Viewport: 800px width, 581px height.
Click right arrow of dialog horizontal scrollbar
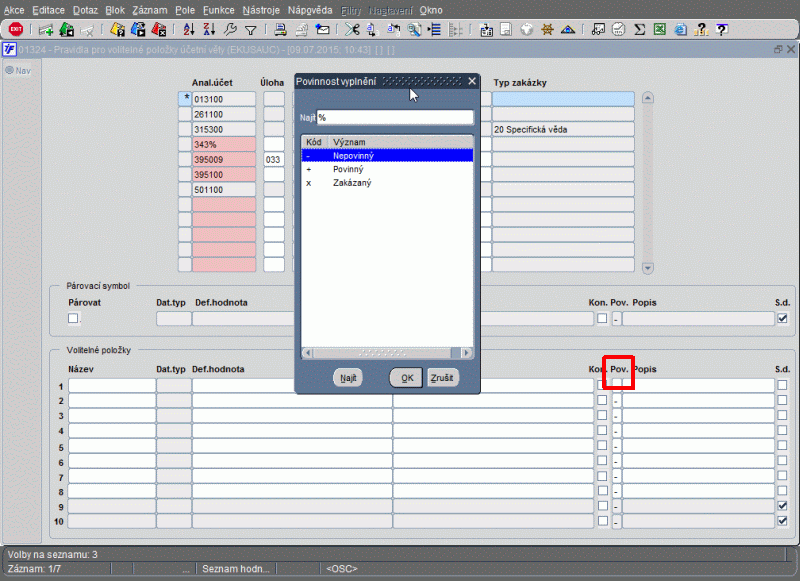pos(466,352)
